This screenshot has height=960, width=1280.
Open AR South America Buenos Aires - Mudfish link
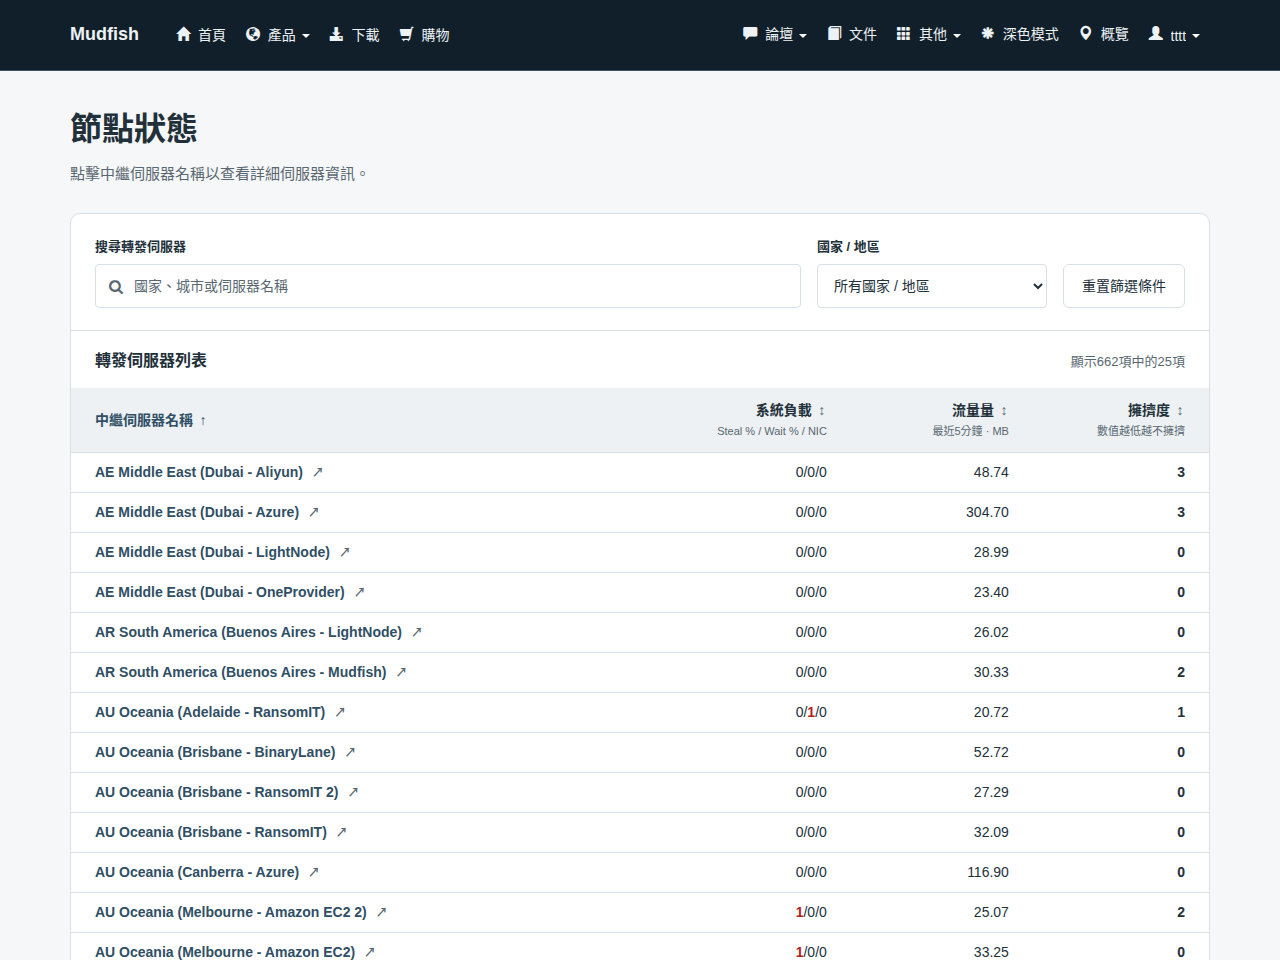tap(241, 672)
